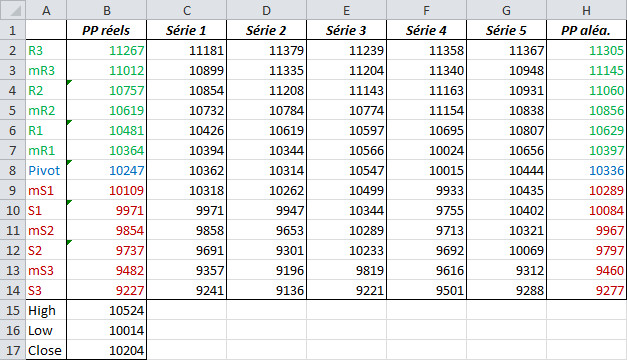The height and width of the screenshot is (360, 627).
Task: Select column H header
Action: click(x=587, y=10)
